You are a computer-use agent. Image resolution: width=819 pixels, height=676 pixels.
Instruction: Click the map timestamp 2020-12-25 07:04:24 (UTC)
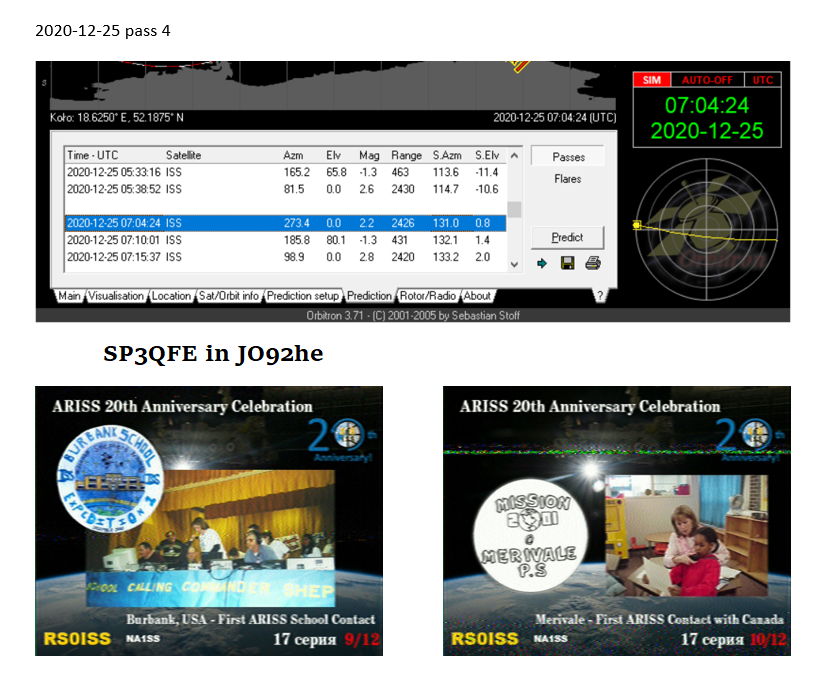(555, 118)
